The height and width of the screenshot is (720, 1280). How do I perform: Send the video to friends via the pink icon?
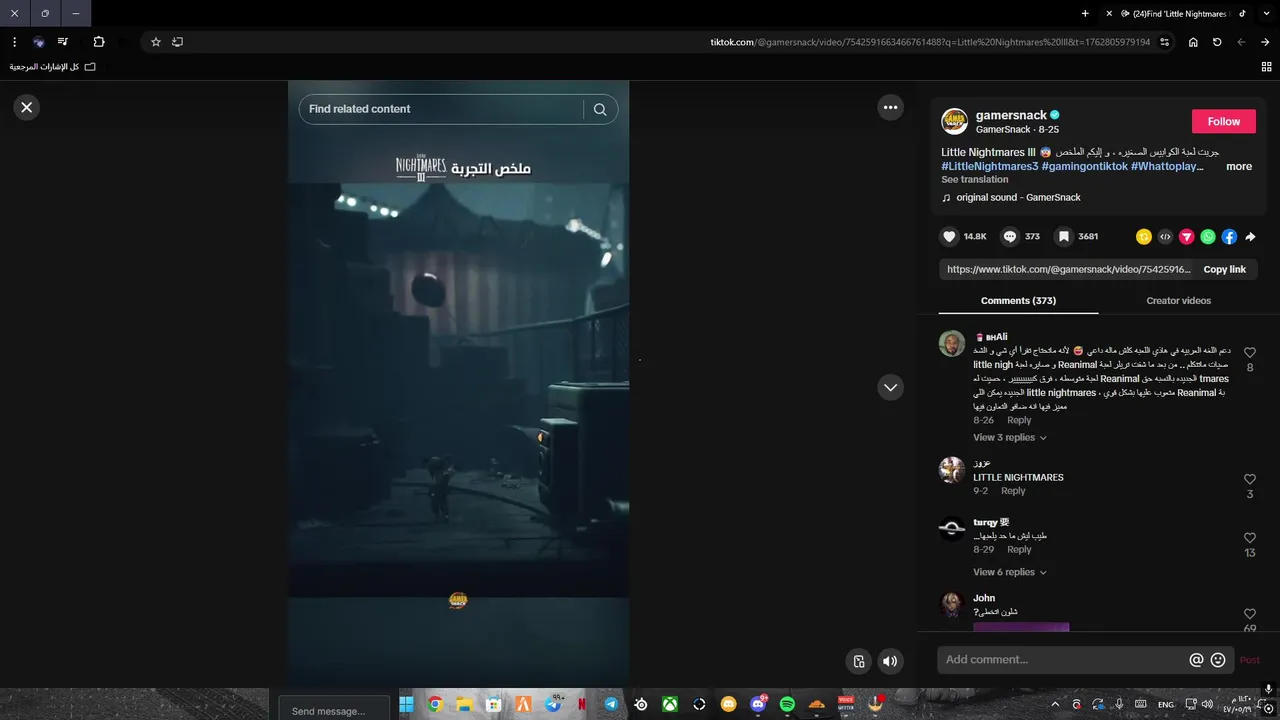tap(1186, 237)
